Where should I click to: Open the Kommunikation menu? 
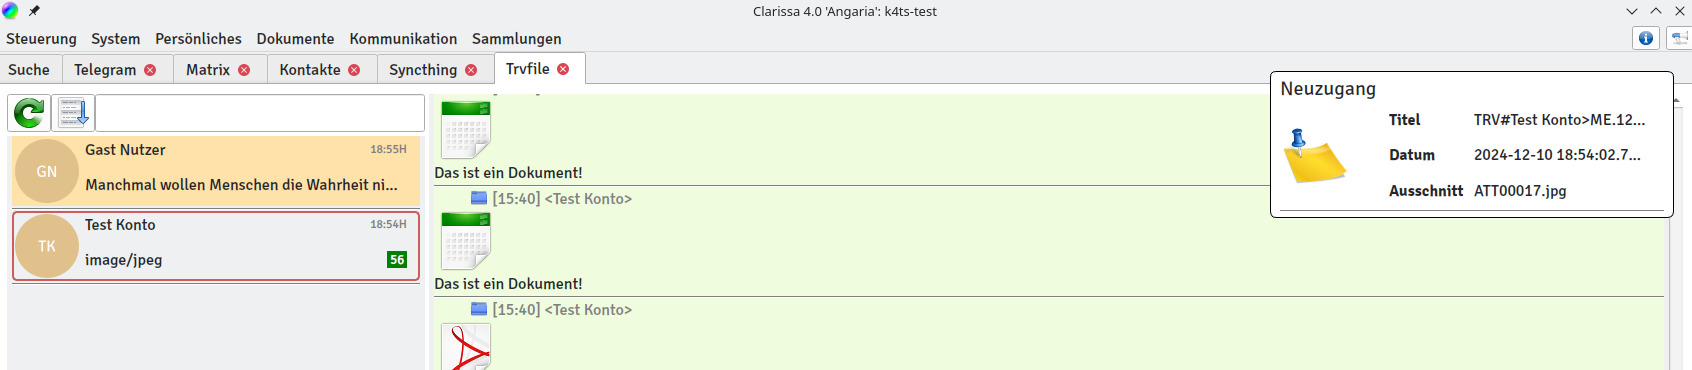pyautogui.click(x=403, y=39)
